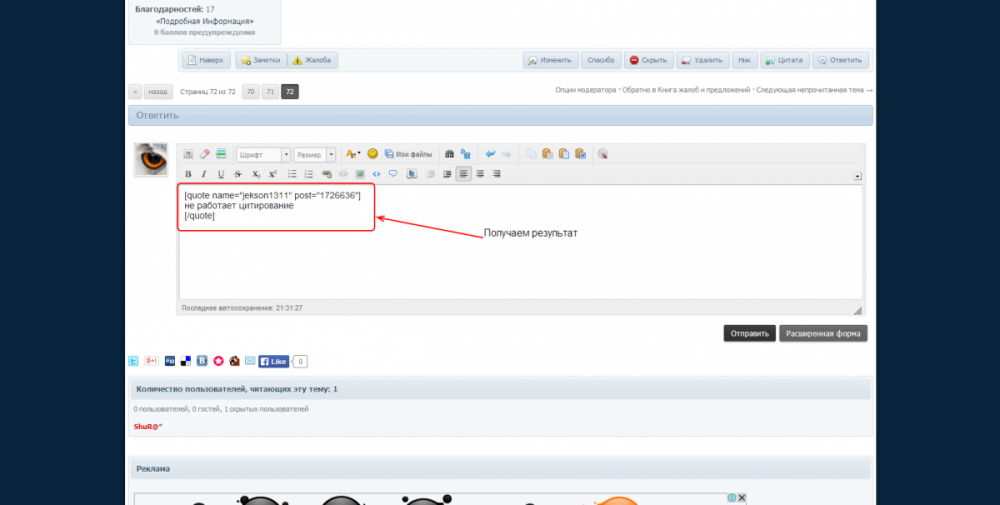This screenshot has height=505, width=1000.
Task: Open the Расширенная форма button
Action: click(x=823, y=334)
